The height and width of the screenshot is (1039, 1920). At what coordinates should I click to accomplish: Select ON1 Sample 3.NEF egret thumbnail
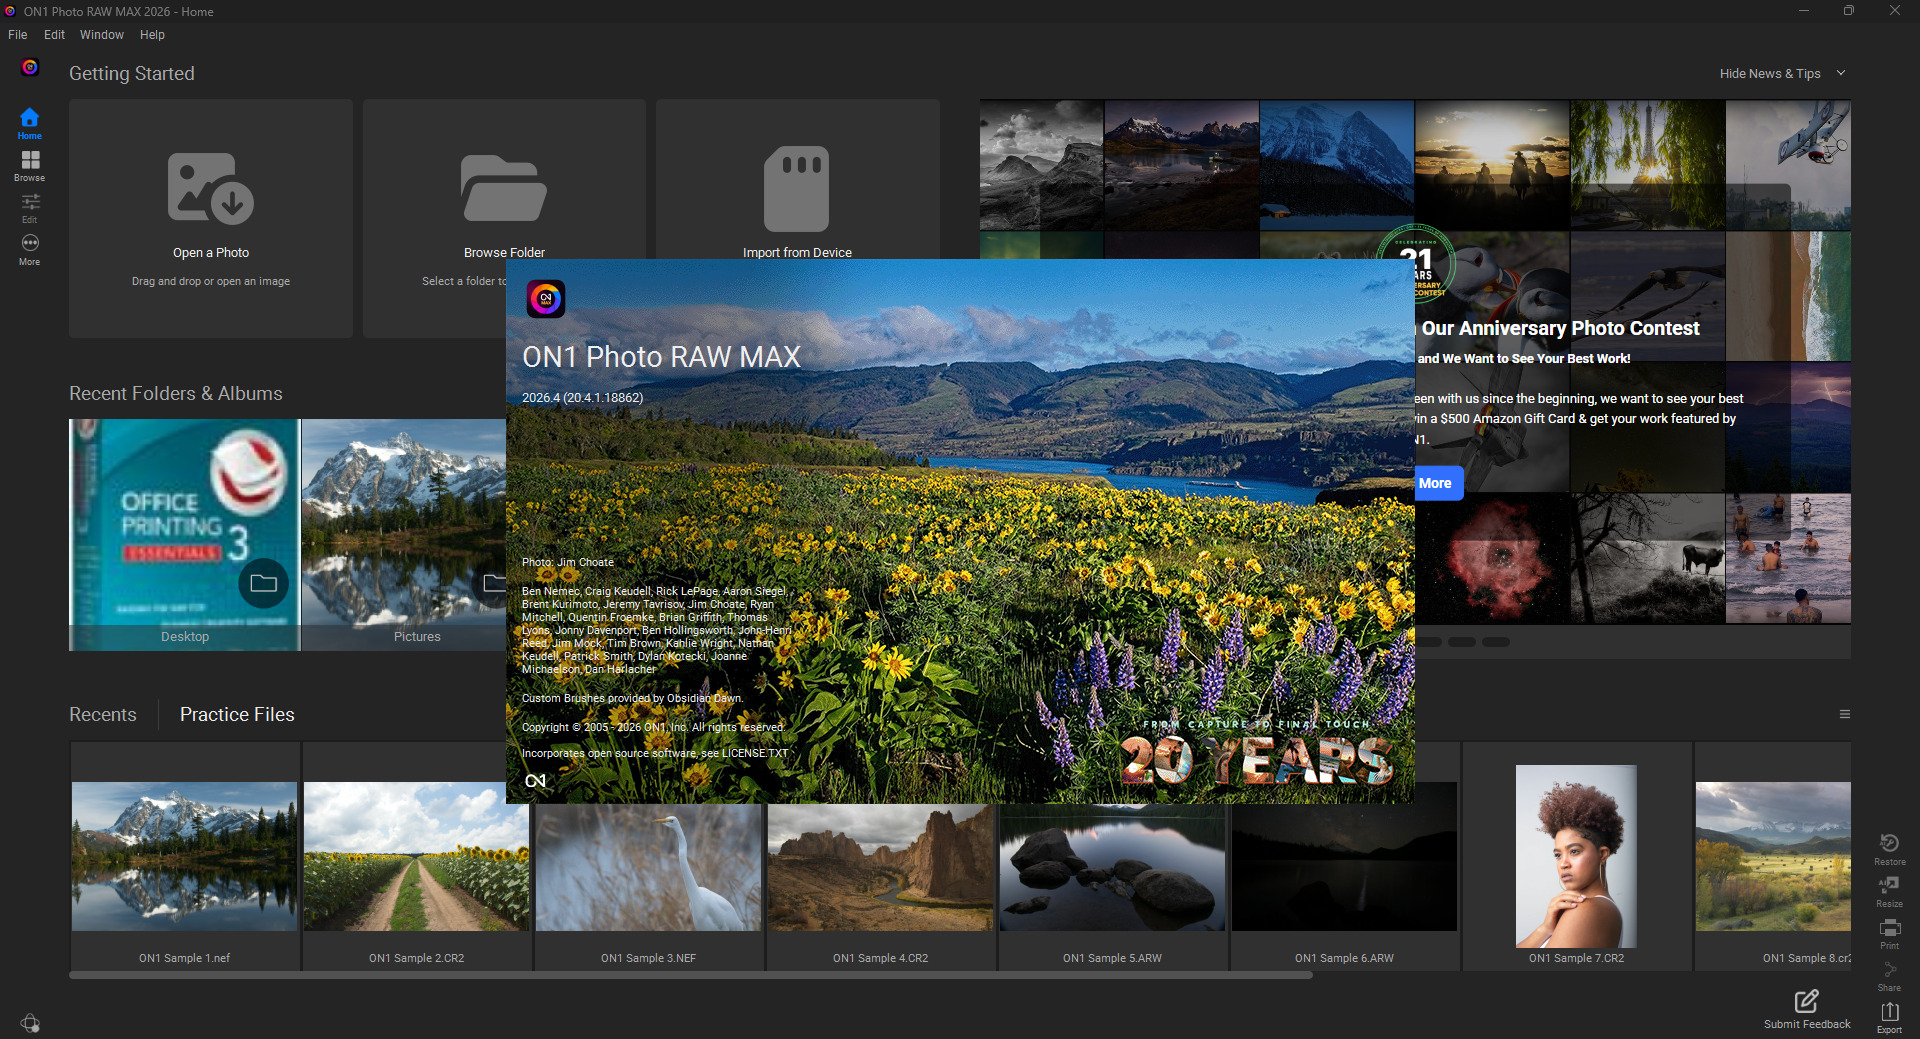[x=649, y=867]
